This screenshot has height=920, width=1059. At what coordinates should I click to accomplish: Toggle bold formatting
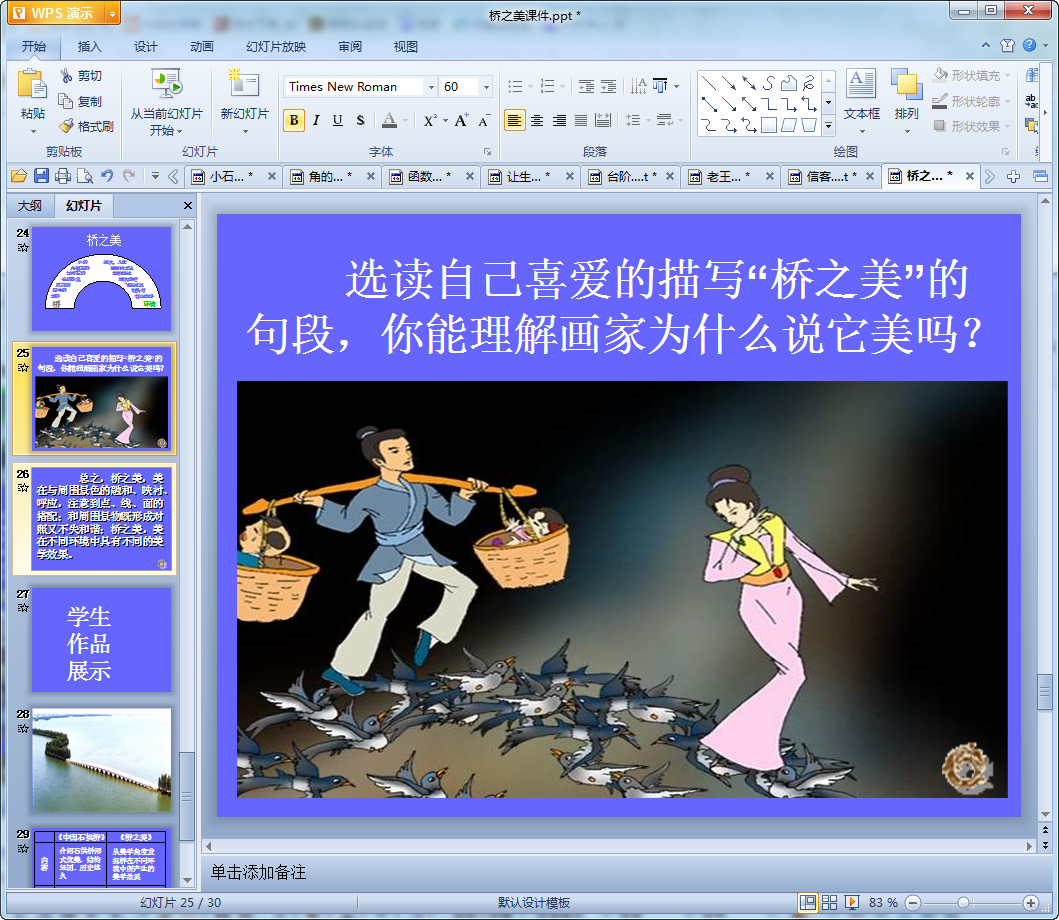[294, 120]
